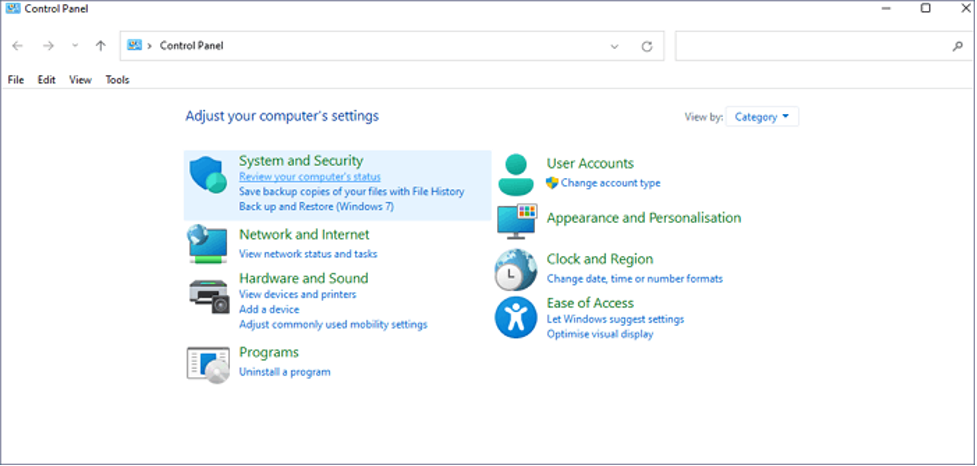Click Save backup copies with File History
The image size is (977, 466).
click(x=351, y=192)
